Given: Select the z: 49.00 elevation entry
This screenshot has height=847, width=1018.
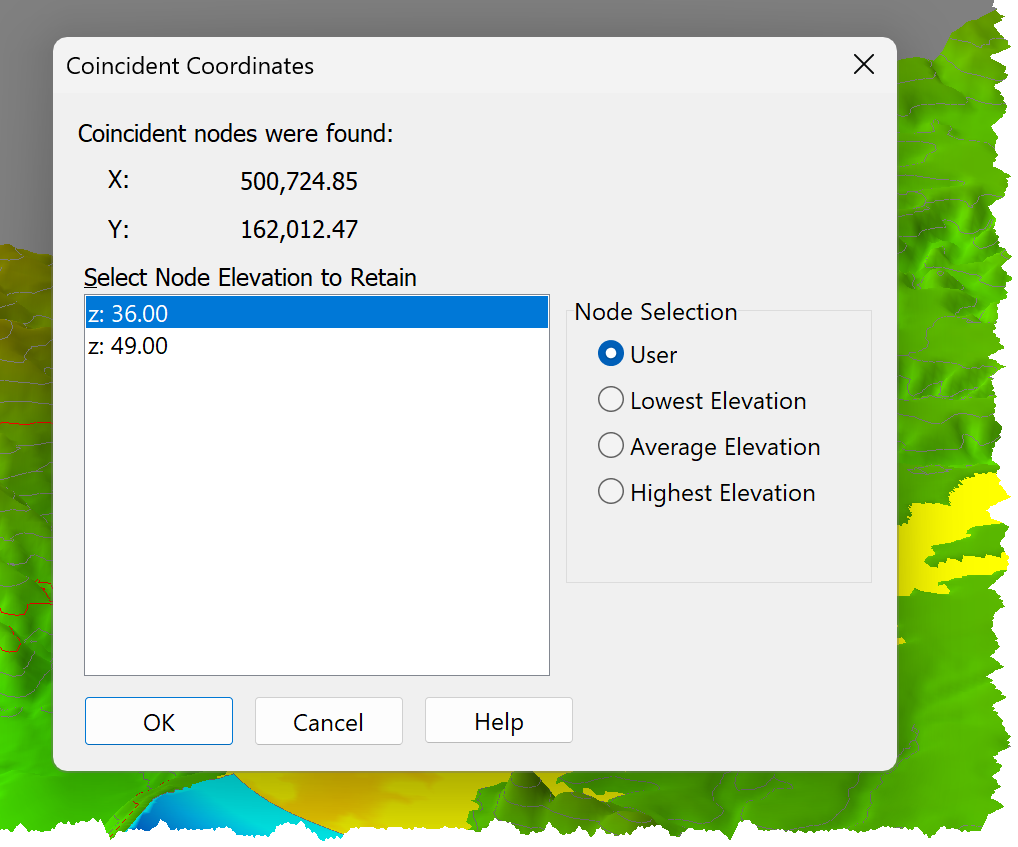Looking at the screenshot, I should click(x=317, y=345).
